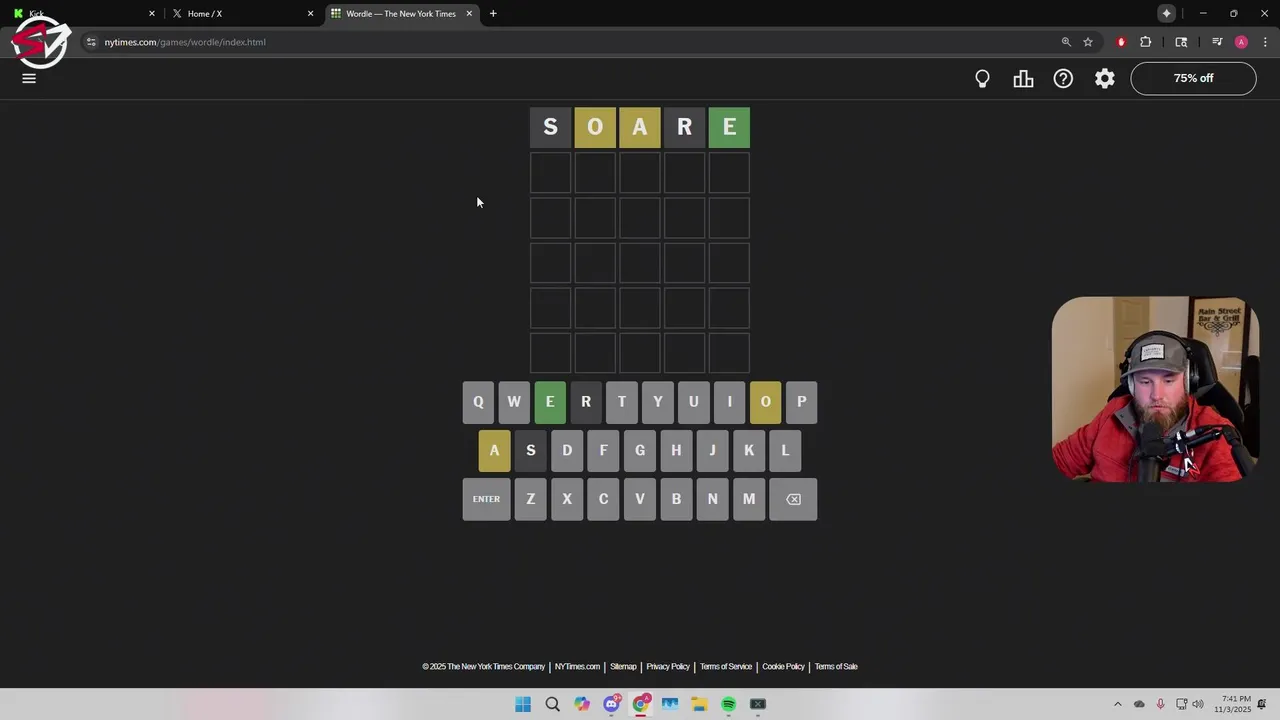Open a new browser tab
Screen dimensions: 1280x720
(x=493, y=14)
